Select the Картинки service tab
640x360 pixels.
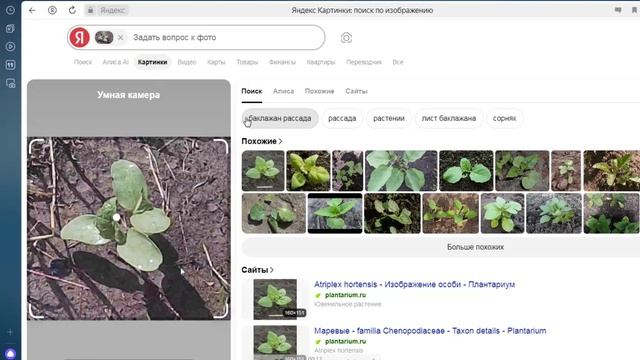[x=152, y=62]
